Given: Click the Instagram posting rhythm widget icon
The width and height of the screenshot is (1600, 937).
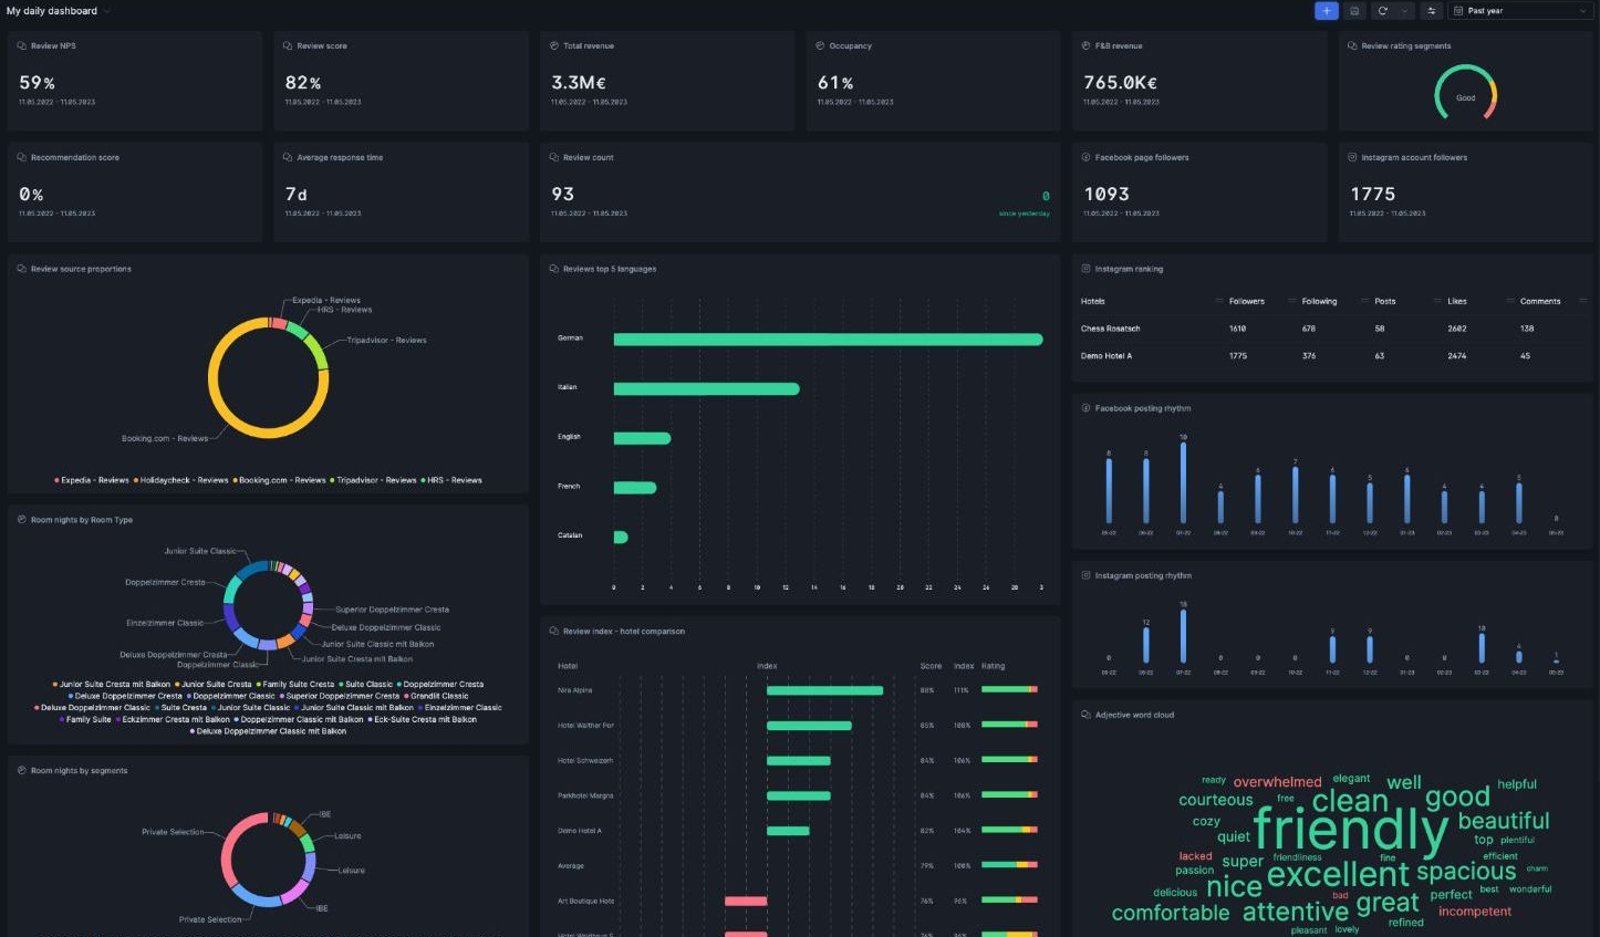Looking at the screenshot, I should [1086, 576].
